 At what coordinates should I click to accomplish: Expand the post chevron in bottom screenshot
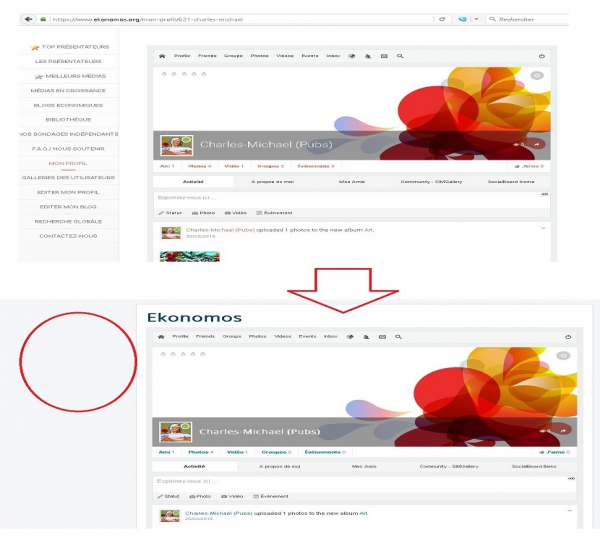(569, 511)
